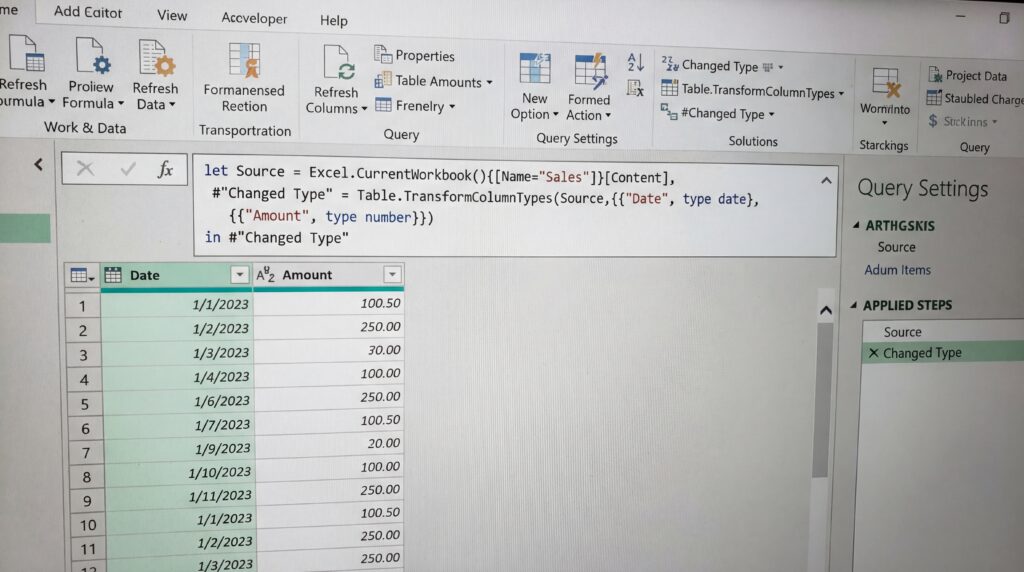This screenshot has width=1024, height=572.
Task: Delete the Changed Type step using X
Action: click(874, 353)
